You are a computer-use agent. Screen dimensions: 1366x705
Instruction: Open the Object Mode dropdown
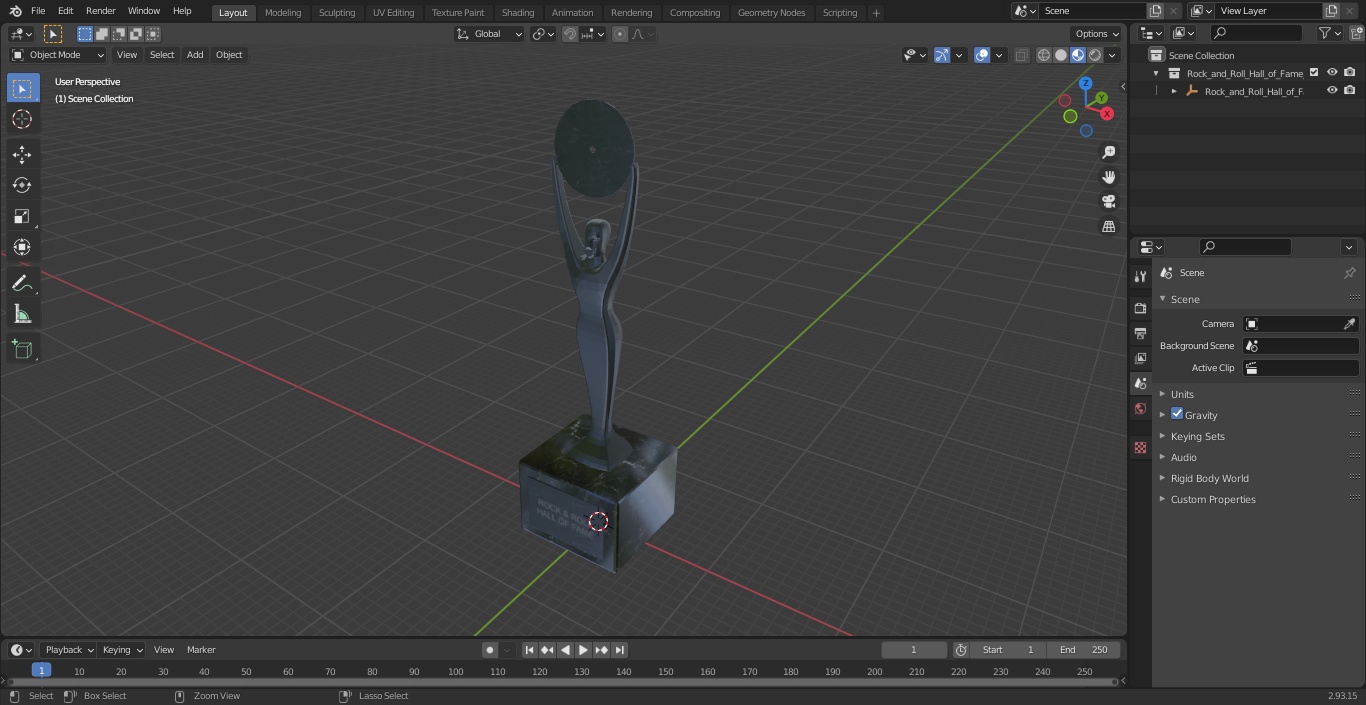[58, 55]
